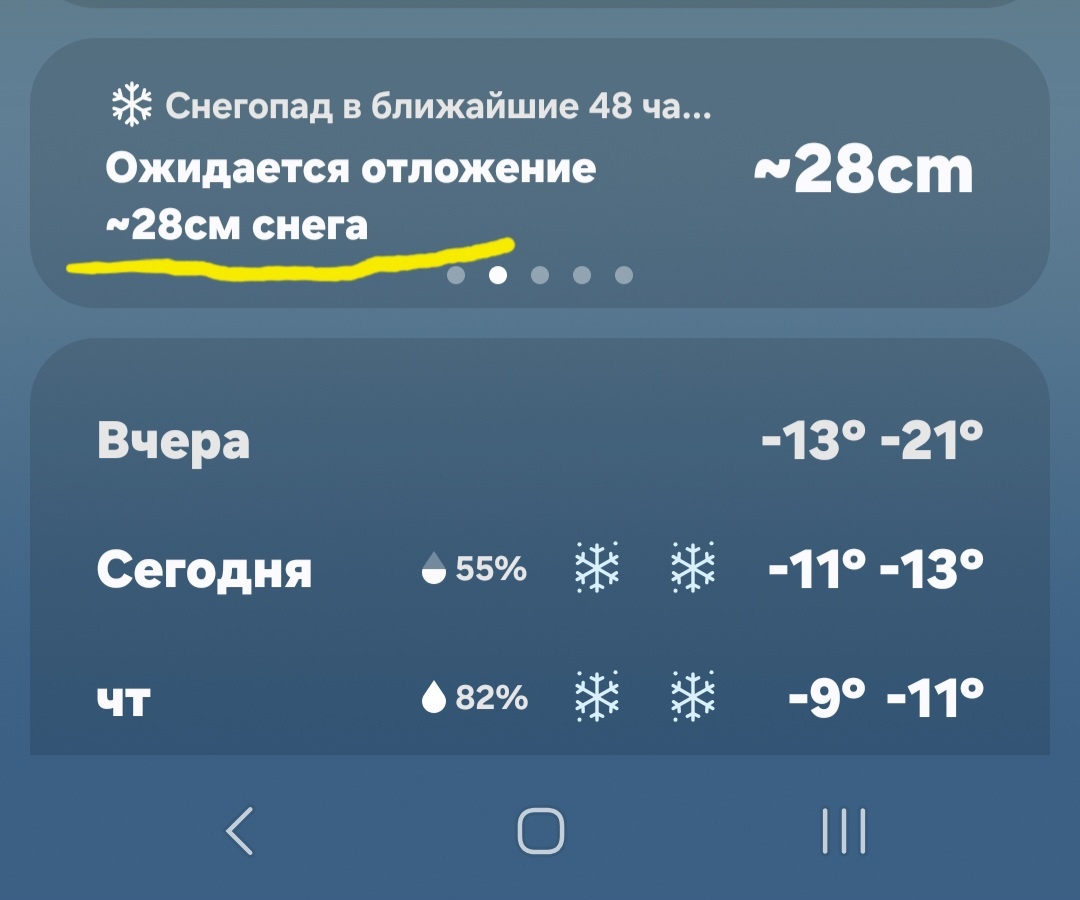
Task: Open the snowfall alert card message
Action: [x=350, y=190]
